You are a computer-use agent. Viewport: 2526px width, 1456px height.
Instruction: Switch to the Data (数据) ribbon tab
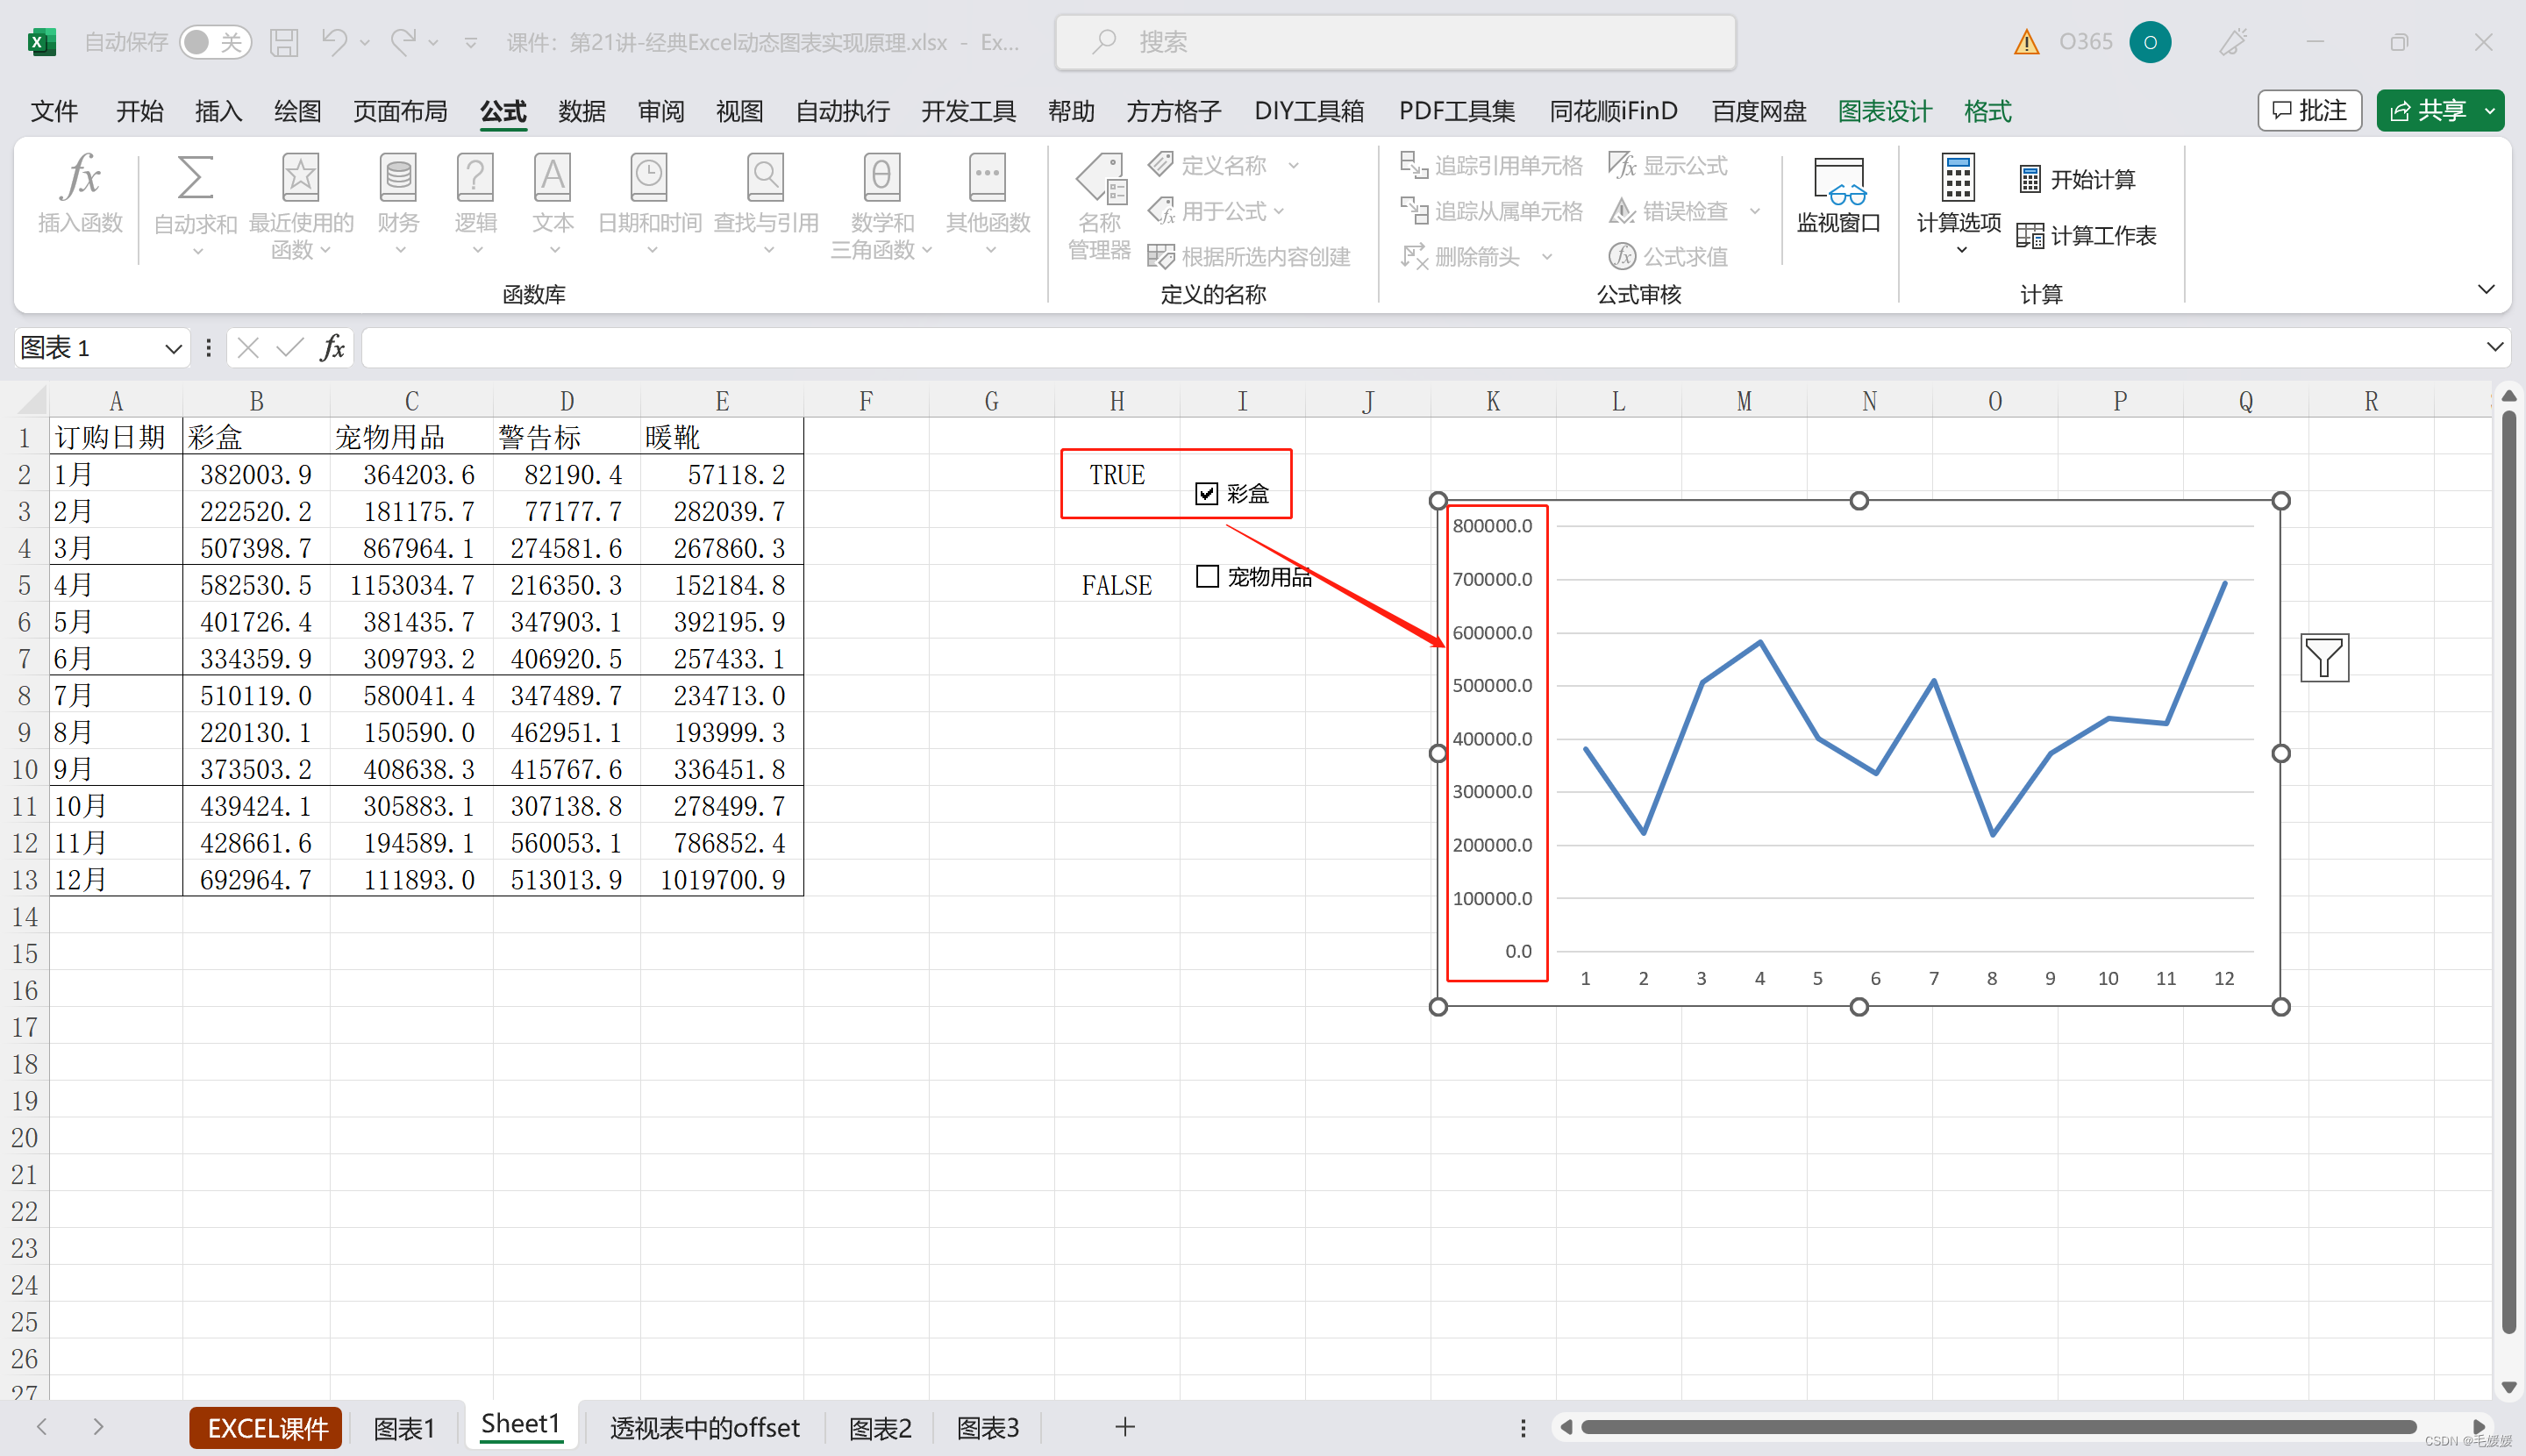tap(581, 111)
